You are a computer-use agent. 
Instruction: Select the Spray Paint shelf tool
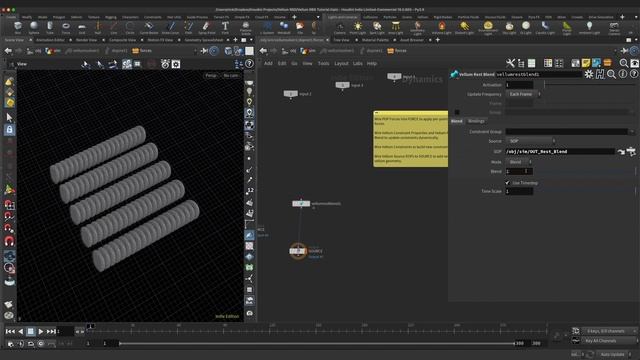207,28
